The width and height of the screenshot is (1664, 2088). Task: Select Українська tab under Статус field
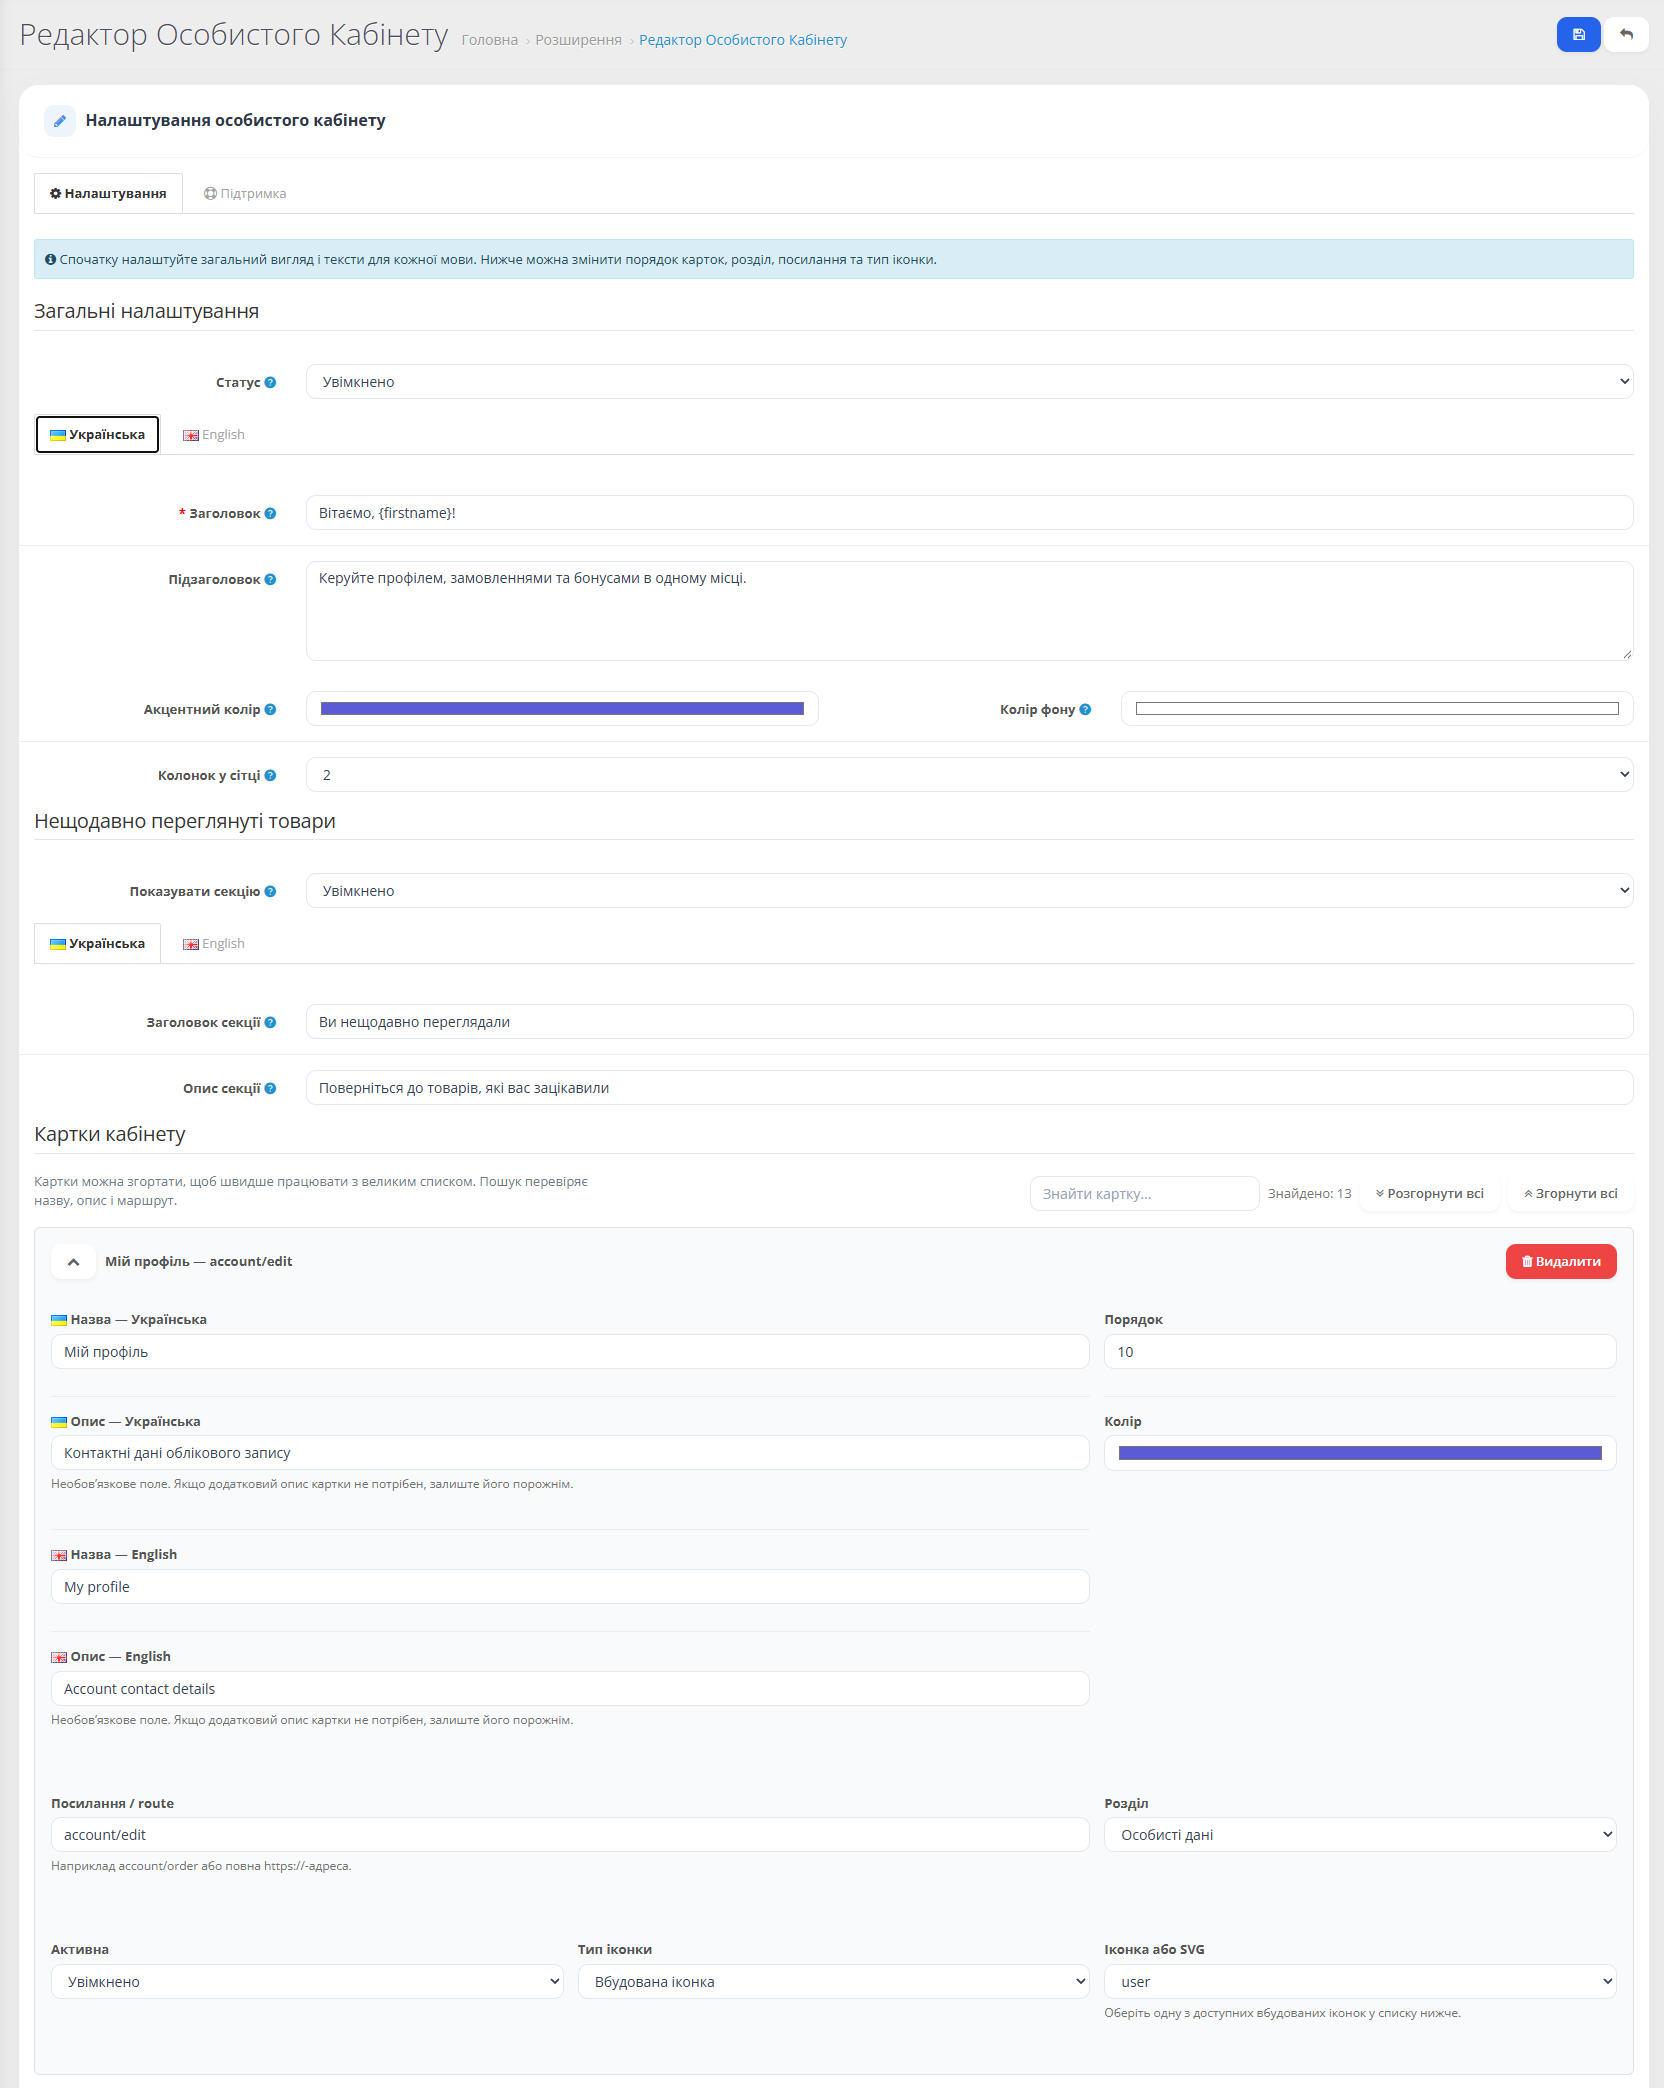(97, 435)
